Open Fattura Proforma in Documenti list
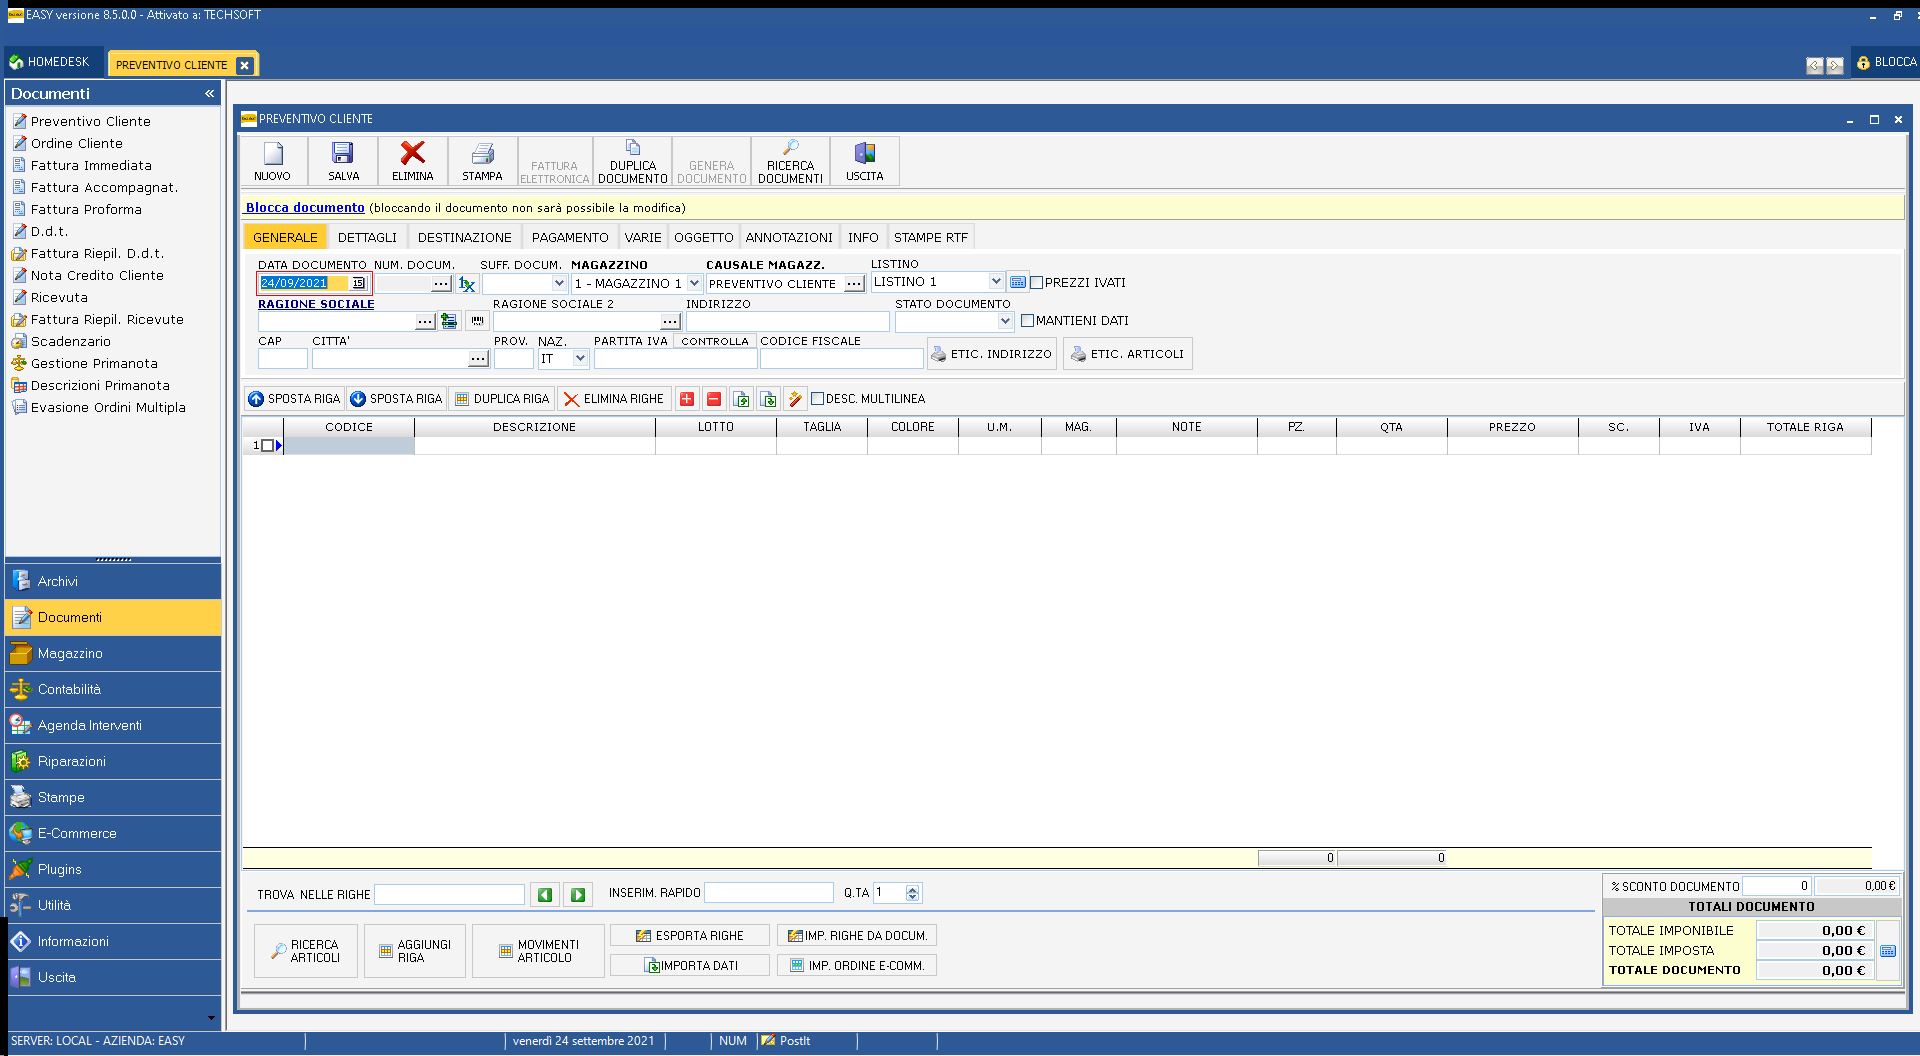This screenshot has width=1920, height=1056. (86, 209)
